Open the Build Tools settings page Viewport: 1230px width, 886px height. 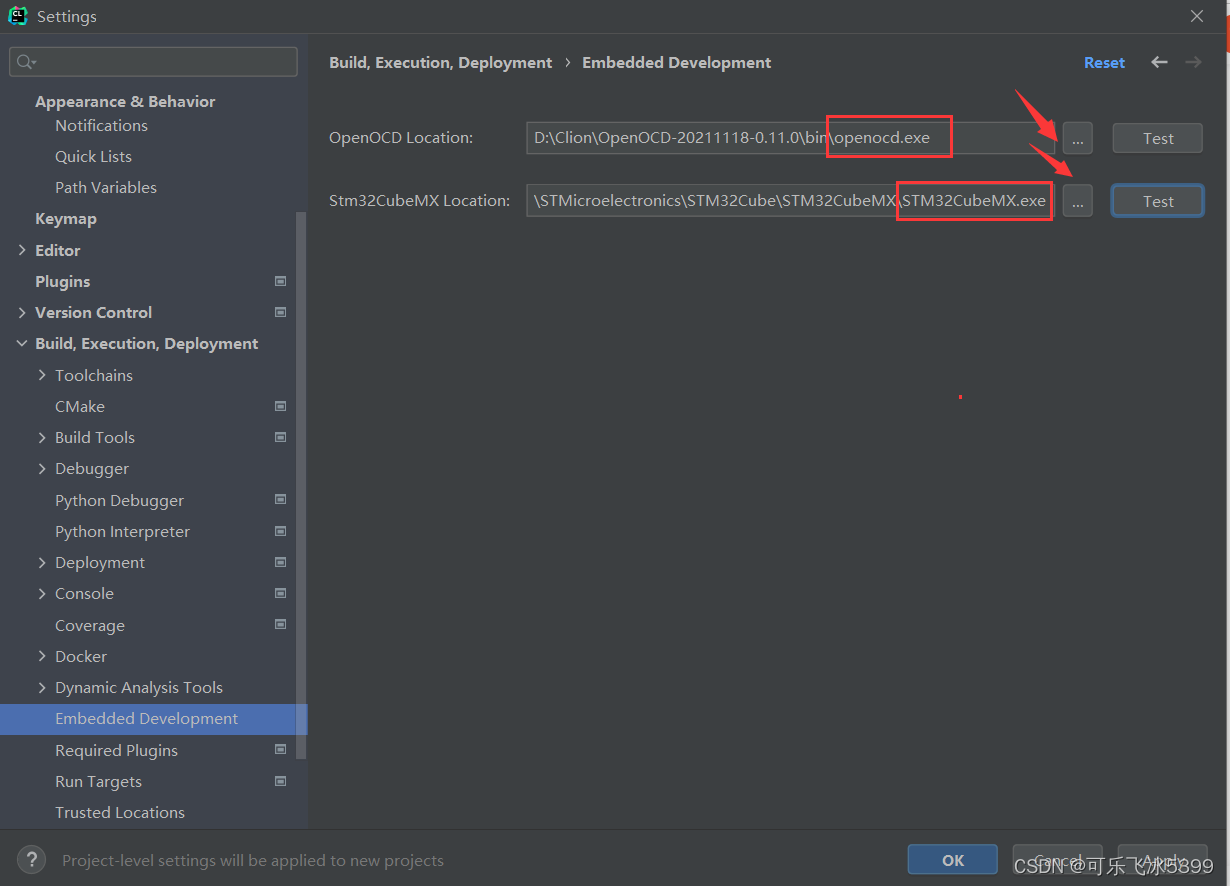pos(95,437)
